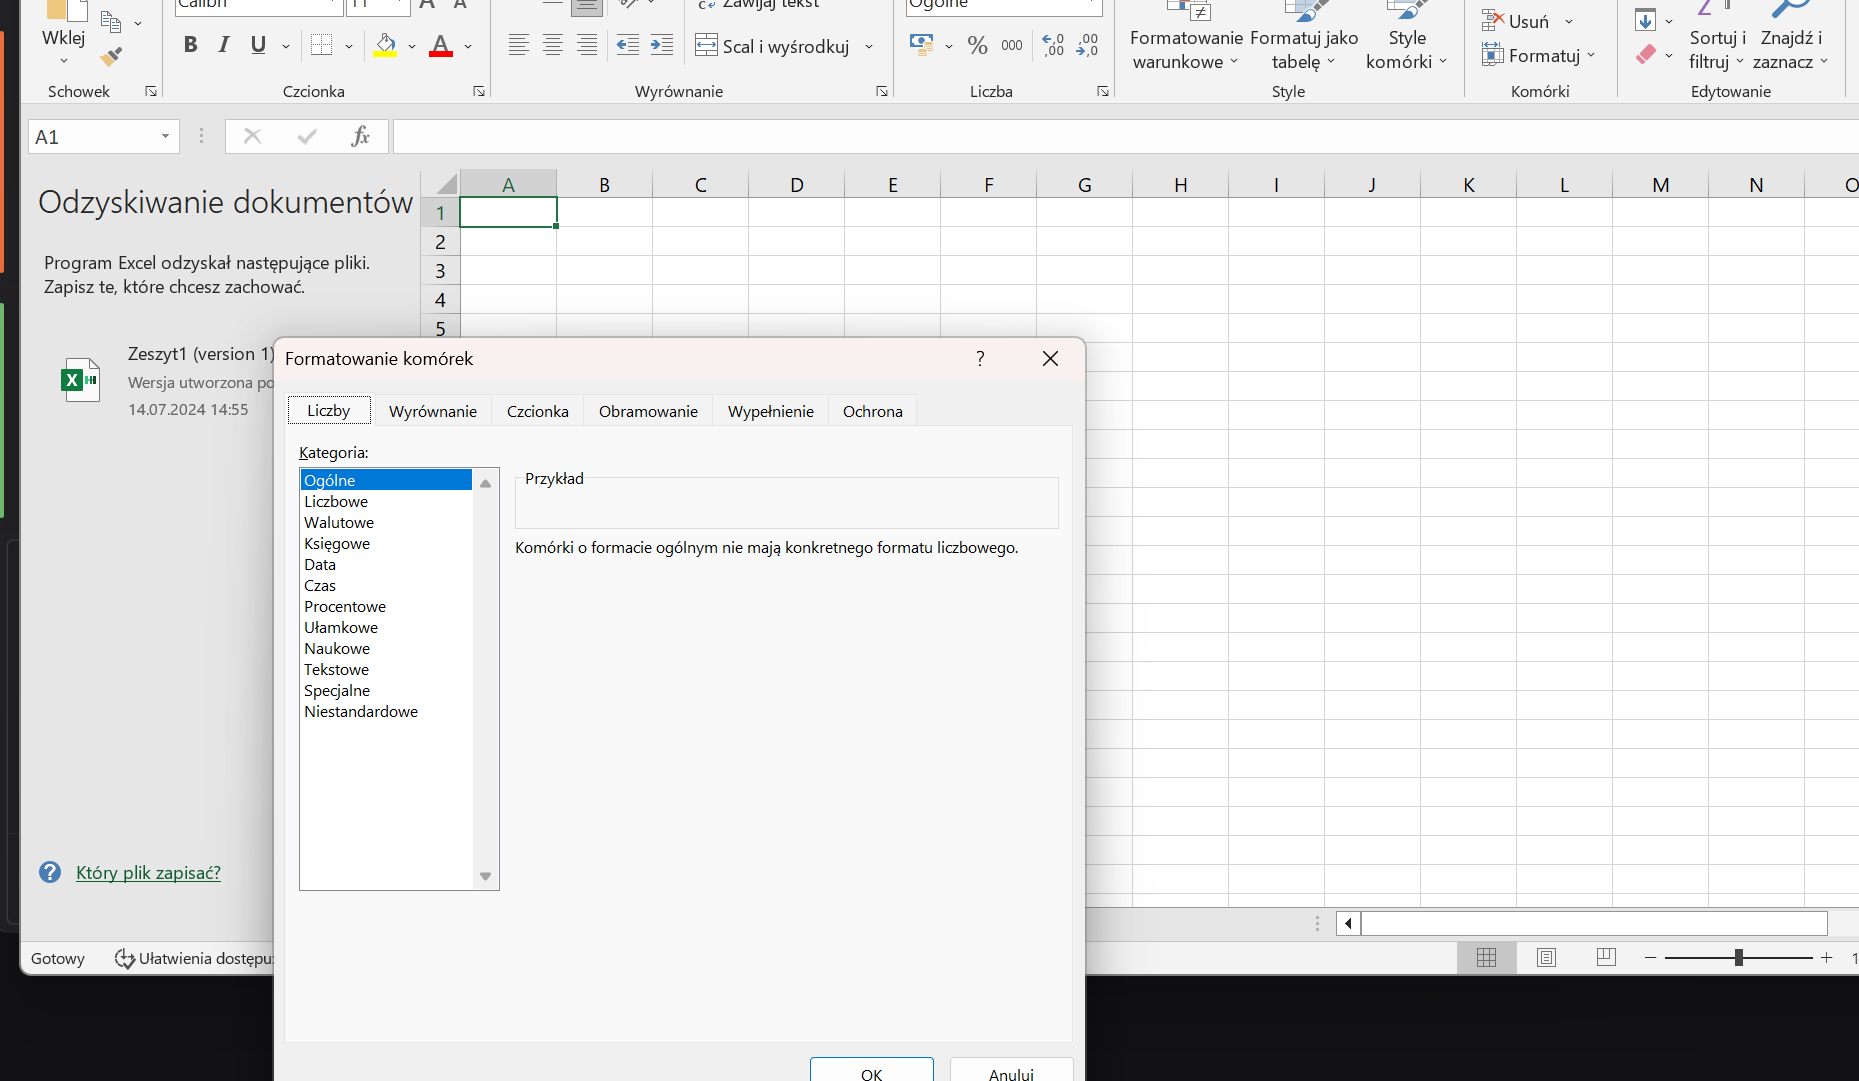Expand the Name Box dropdown
Image resolution: width=1859 pixels, height=1081 pixels.
[x=165, y=137]
